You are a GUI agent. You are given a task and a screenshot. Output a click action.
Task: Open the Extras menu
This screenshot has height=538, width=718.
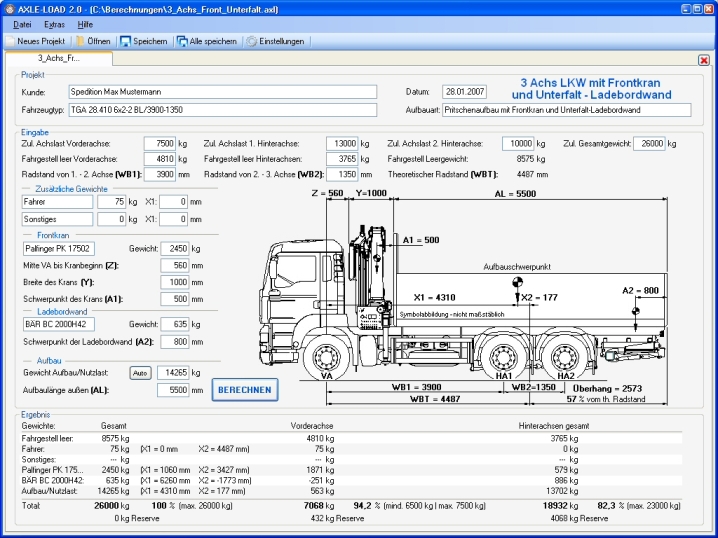tap(55, 23)
